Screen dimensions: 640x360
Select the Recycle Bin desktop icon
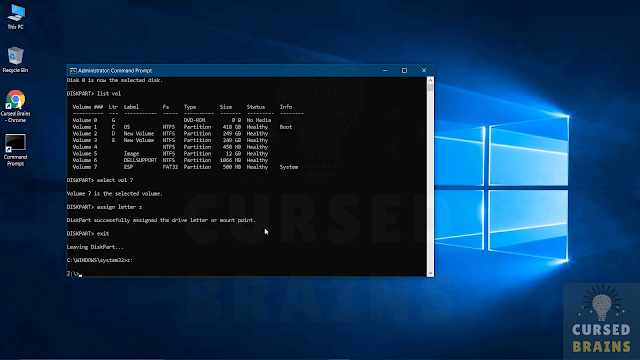coord(16,59)
